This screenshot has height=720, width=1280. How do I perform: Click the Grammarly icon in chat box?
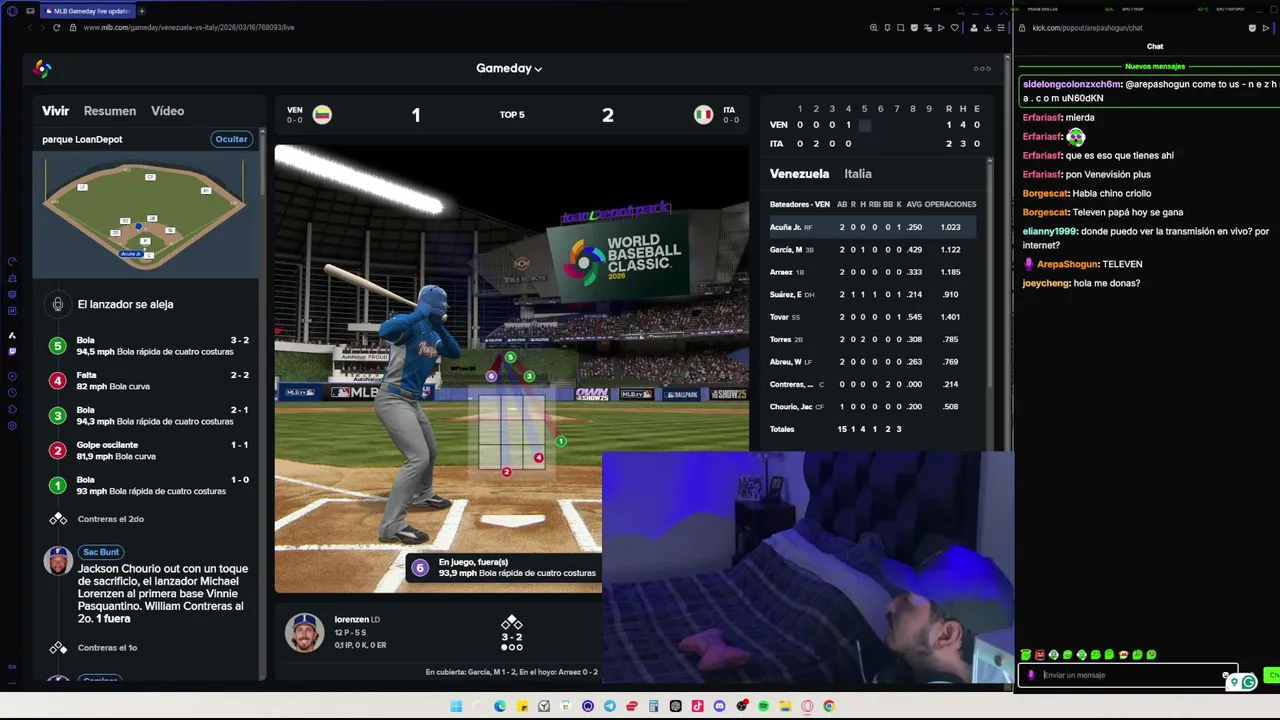(1248, 682)
